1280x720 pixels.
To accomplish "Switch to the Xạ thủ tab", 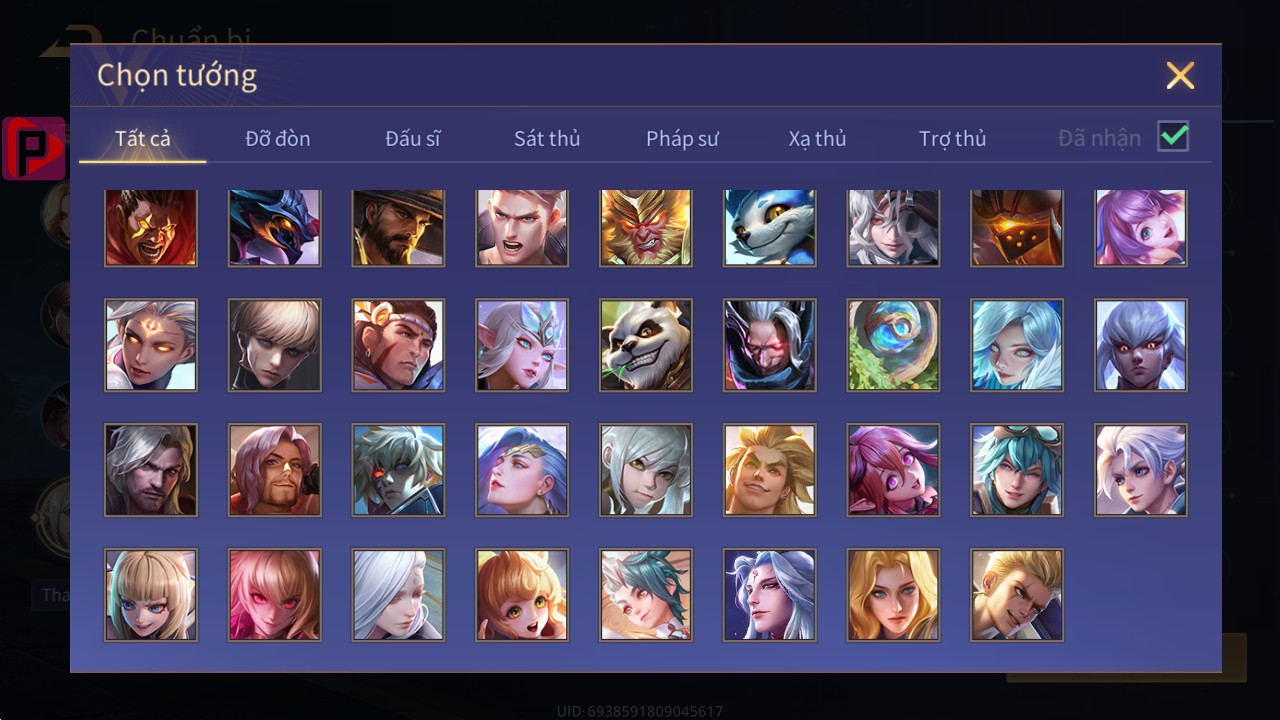I will (817, 138).
